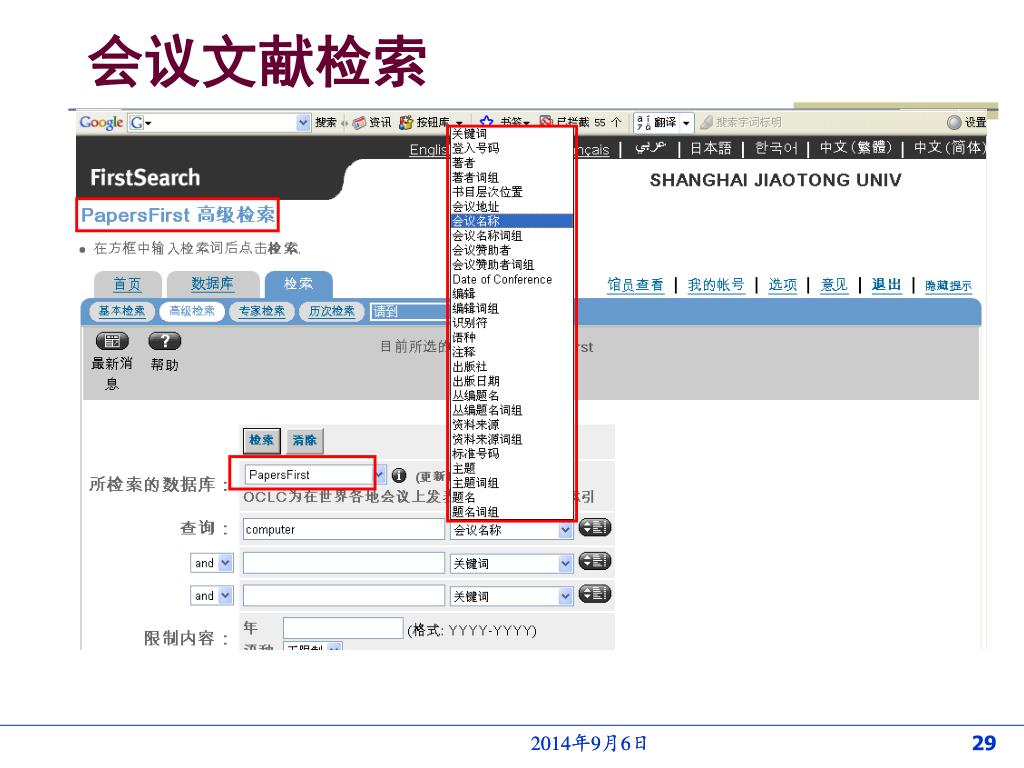Viewport: 1024px width, 768px height.
Task: Click the 清除 clear button
Action: click(x=304, y=440)
